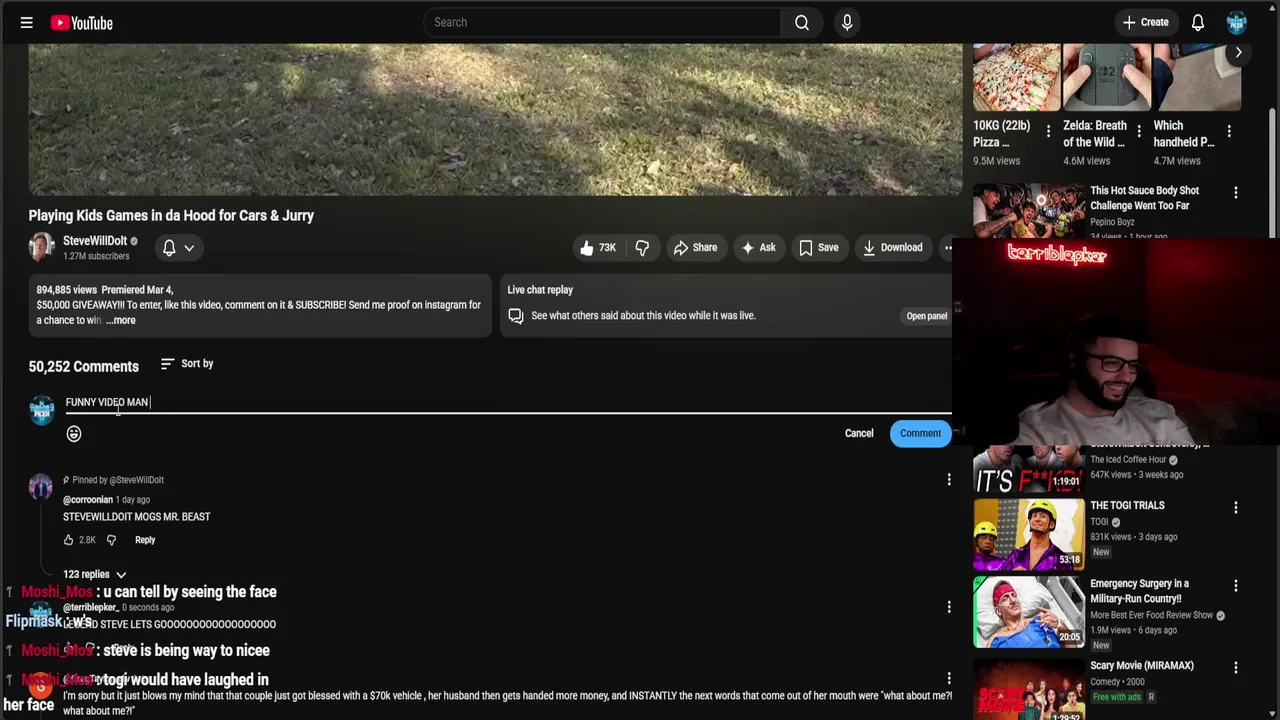Open Hot Sauce Body Shot thumbnail
Viewport: 1280px width, 720px height.
(1028, 211)
